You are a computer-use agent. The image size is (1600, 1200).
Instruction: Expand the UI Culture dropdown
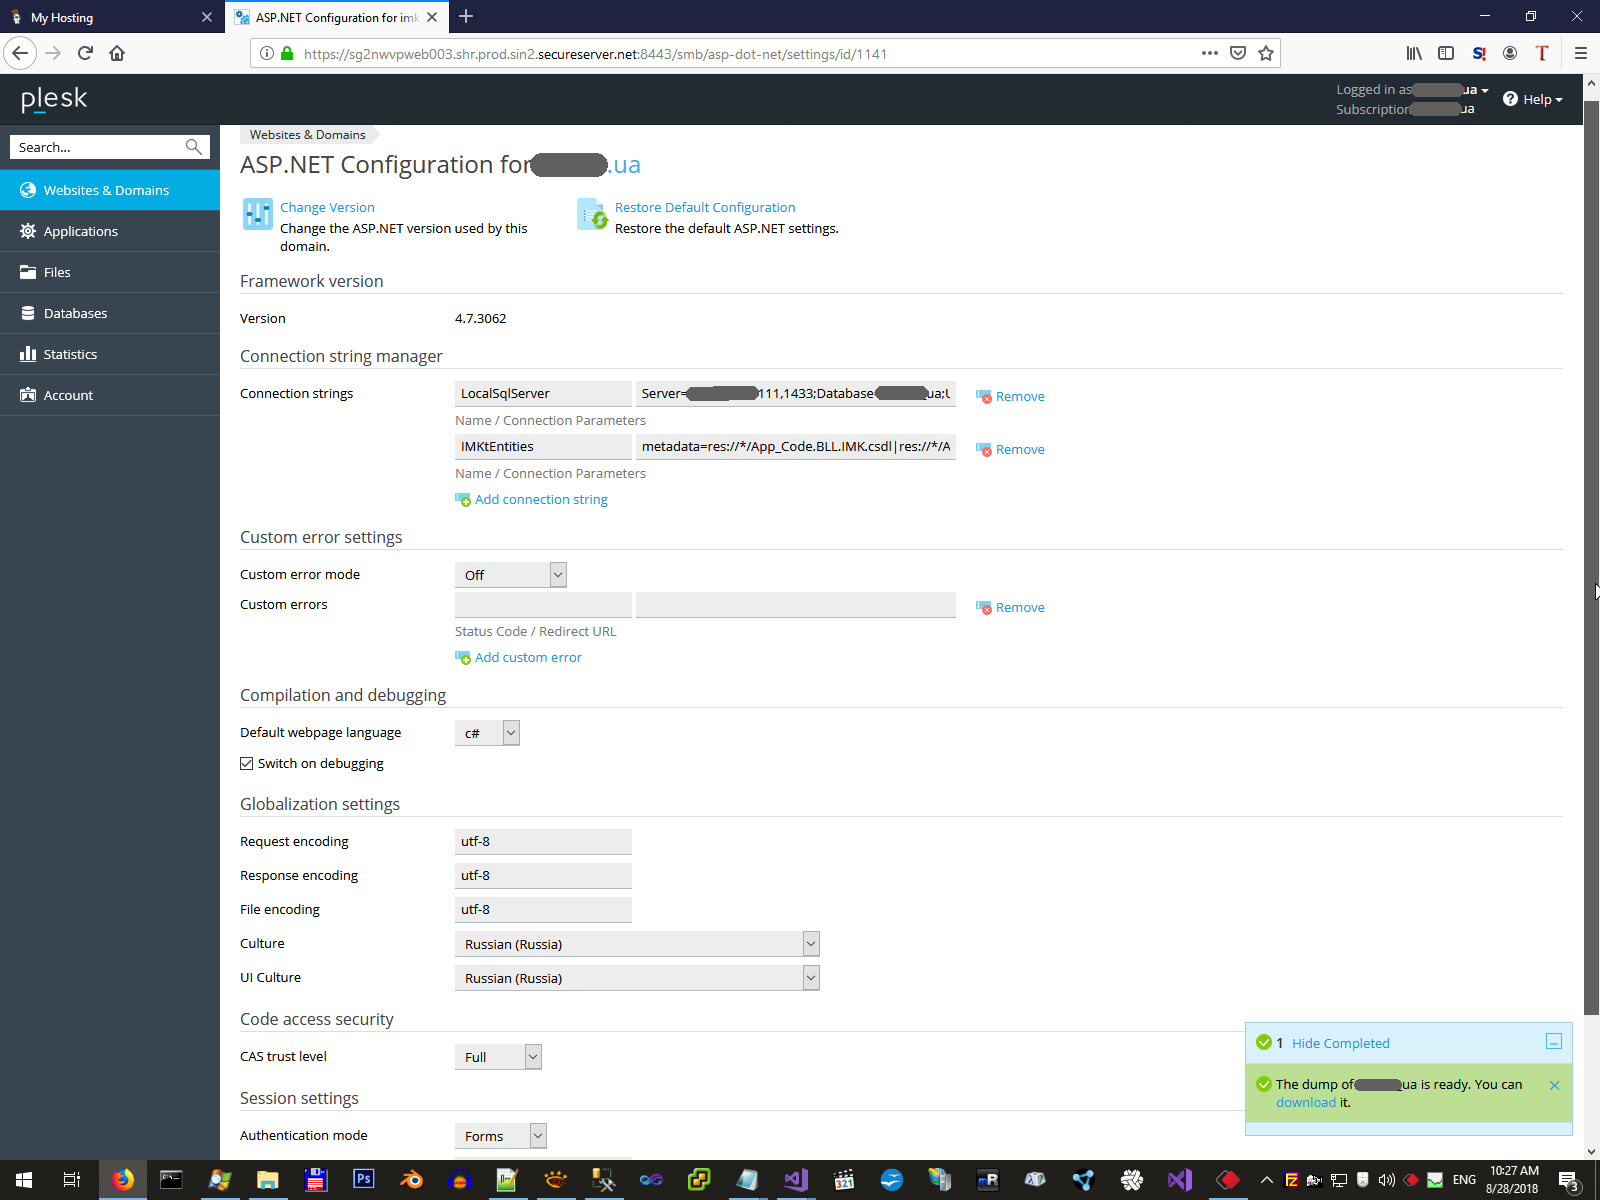[x=637, y=978]
